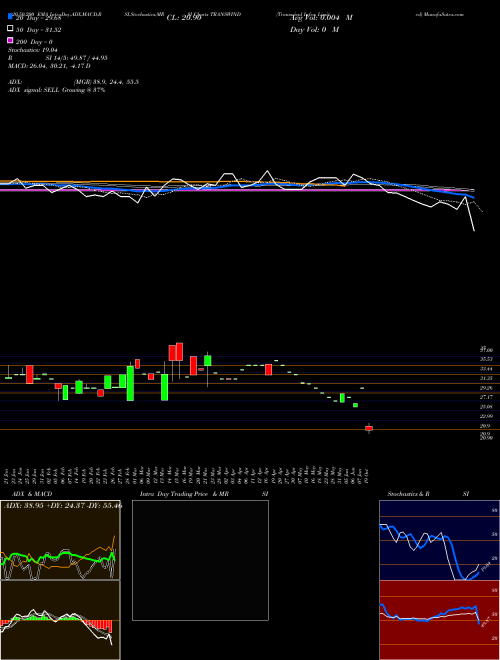Click the 'Stochastics & R' panel title
500x660 pixels.
point(409,494)
